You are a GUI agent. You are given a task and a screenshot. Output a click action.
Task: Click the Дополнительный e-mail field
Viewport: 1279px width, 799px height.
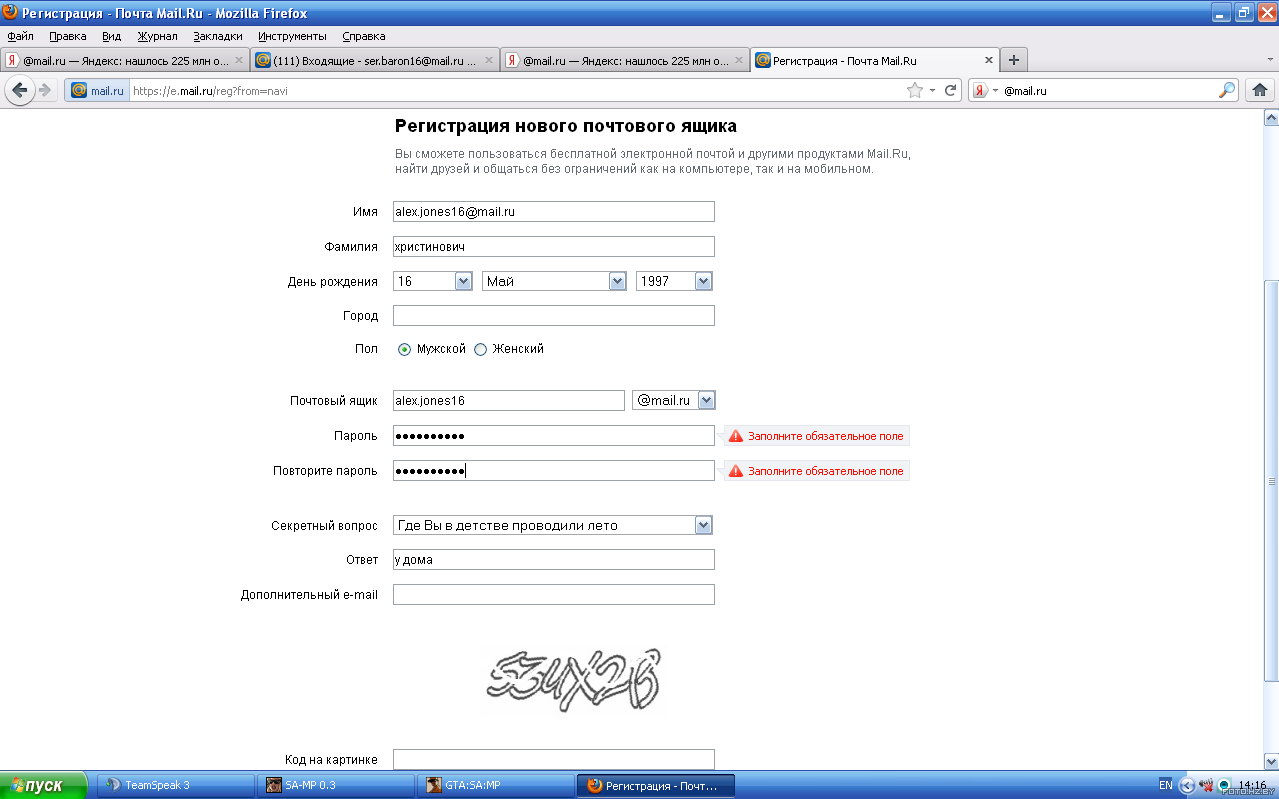coord(554,595)
